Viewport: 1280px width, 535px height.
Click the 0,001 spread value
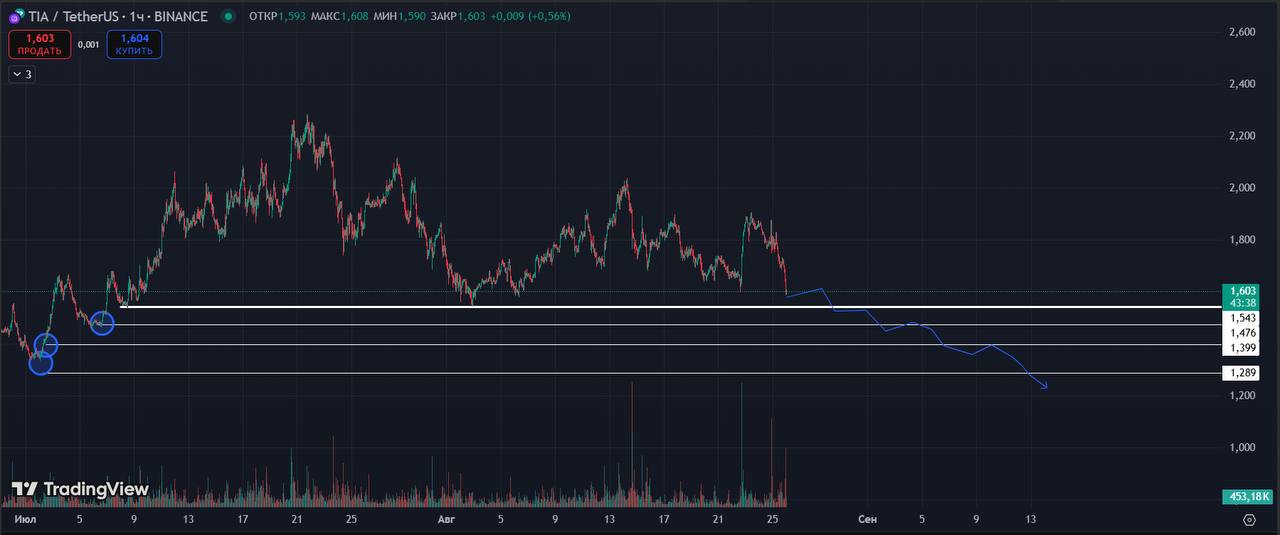[x=89, y=44]
